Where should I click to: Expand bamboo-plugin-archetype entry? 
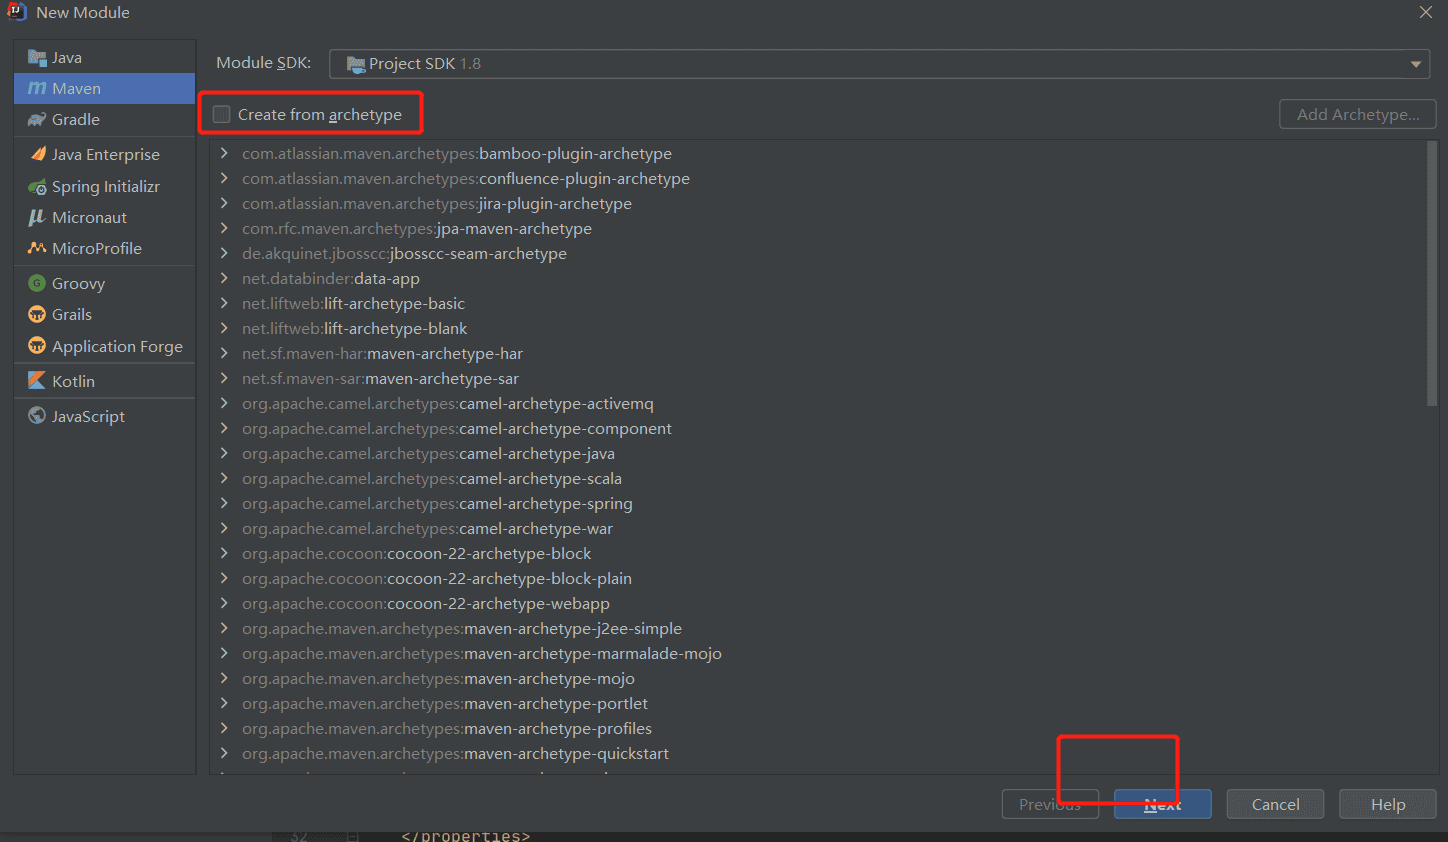click(x=224, y=153)
